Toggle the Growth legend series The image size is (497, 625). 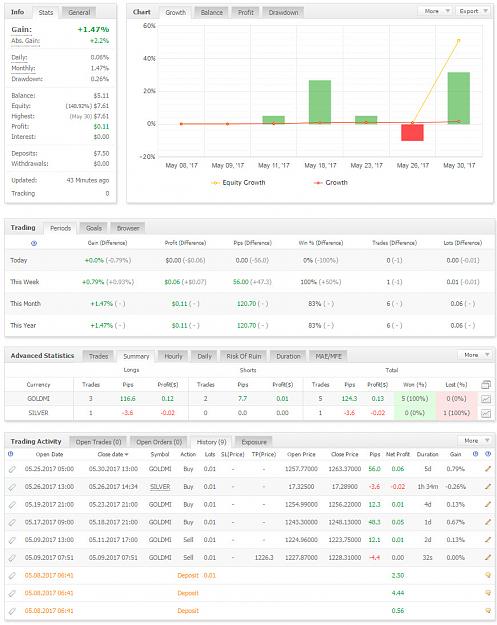click(x=331, y=183)
